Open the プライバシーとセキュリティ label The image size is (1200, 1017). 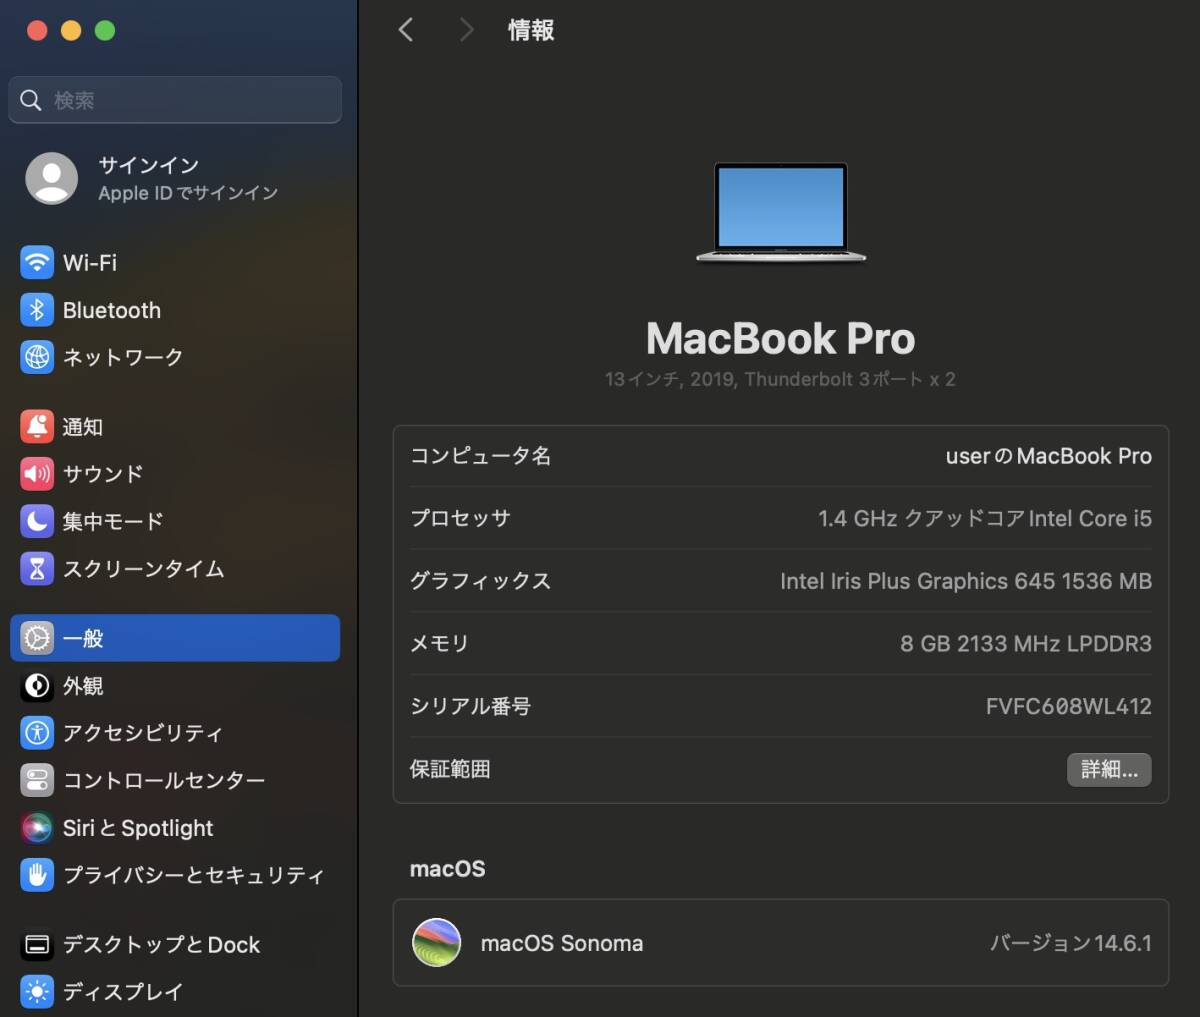pos(194,875)
